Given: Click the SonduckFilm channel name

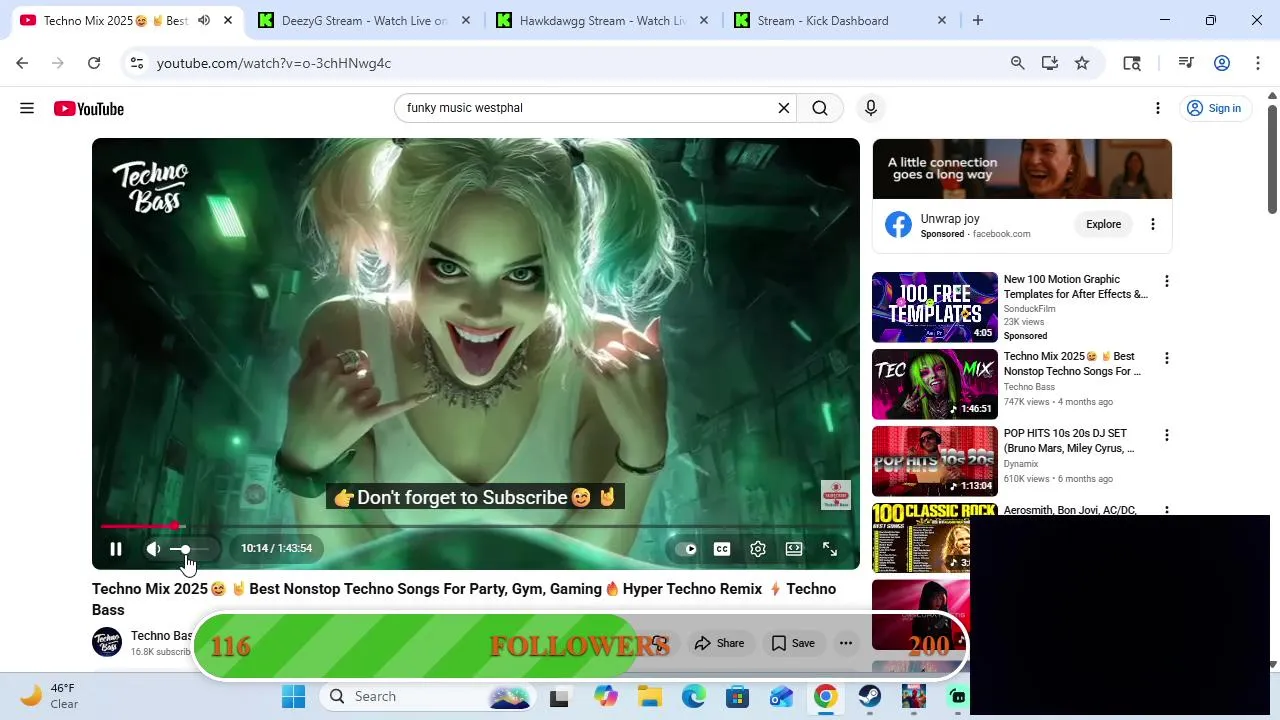Looking at the screenshot, I should click(x=1029, y=309).
